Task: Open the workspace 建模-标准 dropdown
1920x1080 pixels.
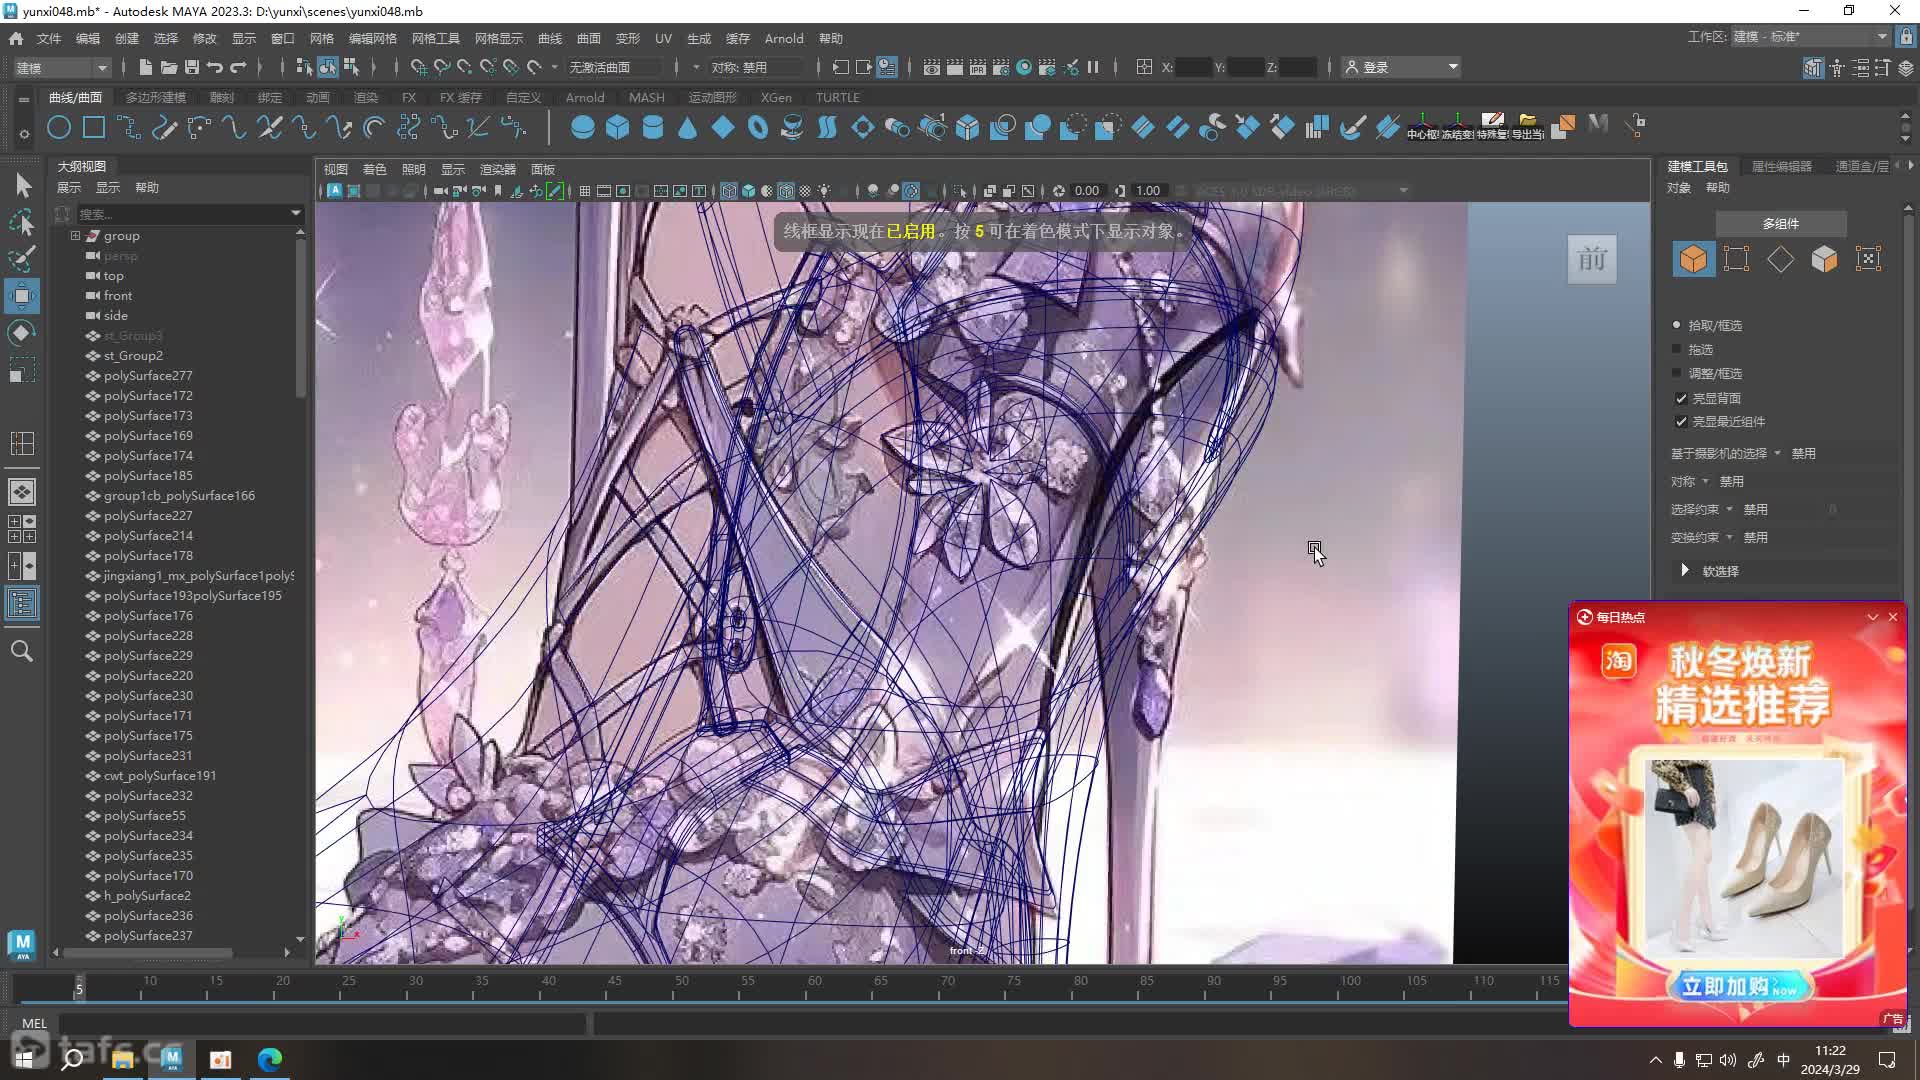Action: pos(1810,37)
